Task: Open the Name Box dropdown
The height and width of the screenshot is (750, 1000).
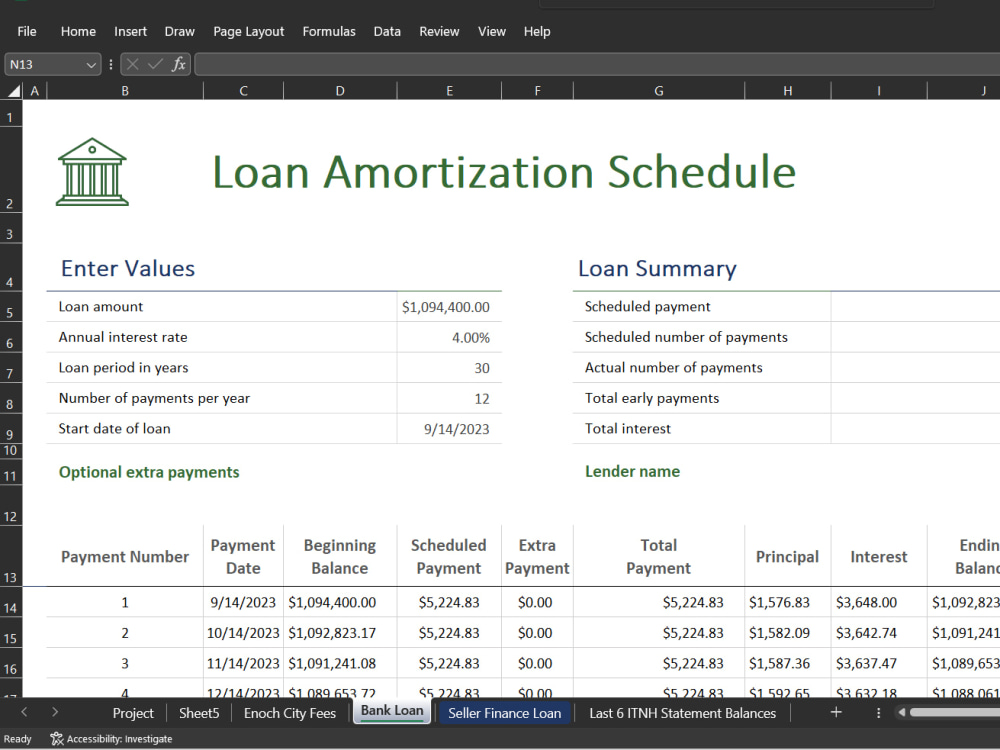Action: (91, 63)
